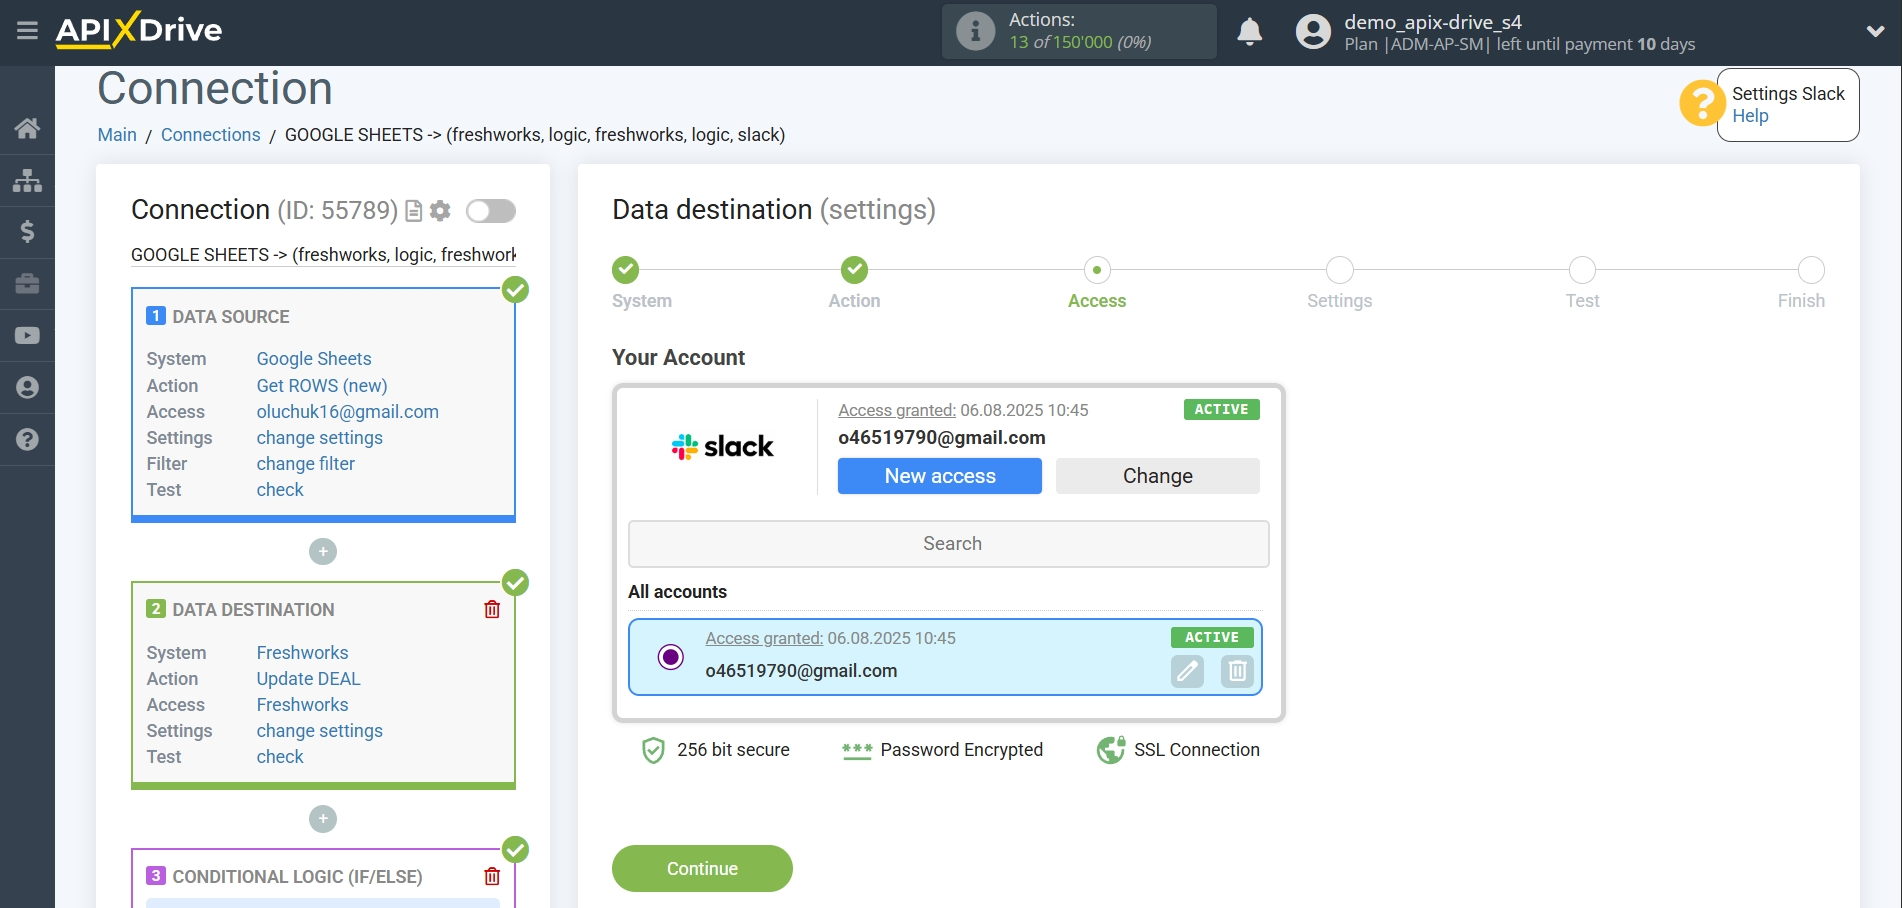Open the connection document icon
This screenshot has height=908, width=1902.
click(x=413, y=211)
